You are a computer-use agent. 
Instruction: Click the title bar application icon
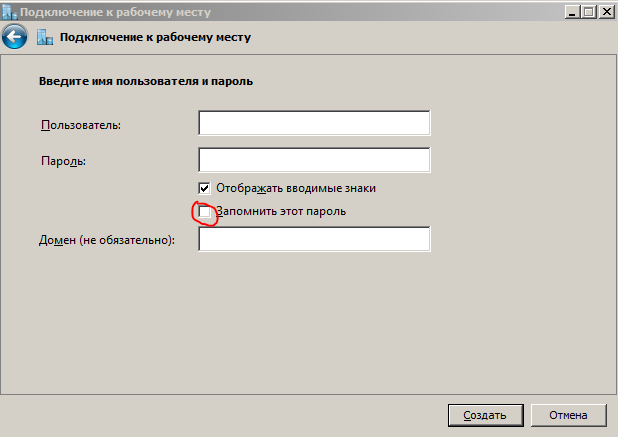9,11
